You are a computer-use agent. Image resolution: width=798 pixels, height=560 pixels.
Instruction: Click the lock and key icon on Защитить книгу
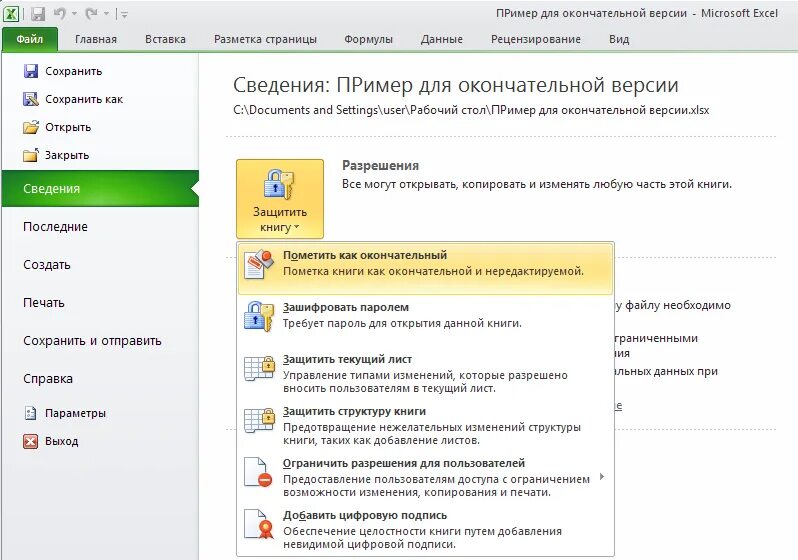click(x=279, y=184)
